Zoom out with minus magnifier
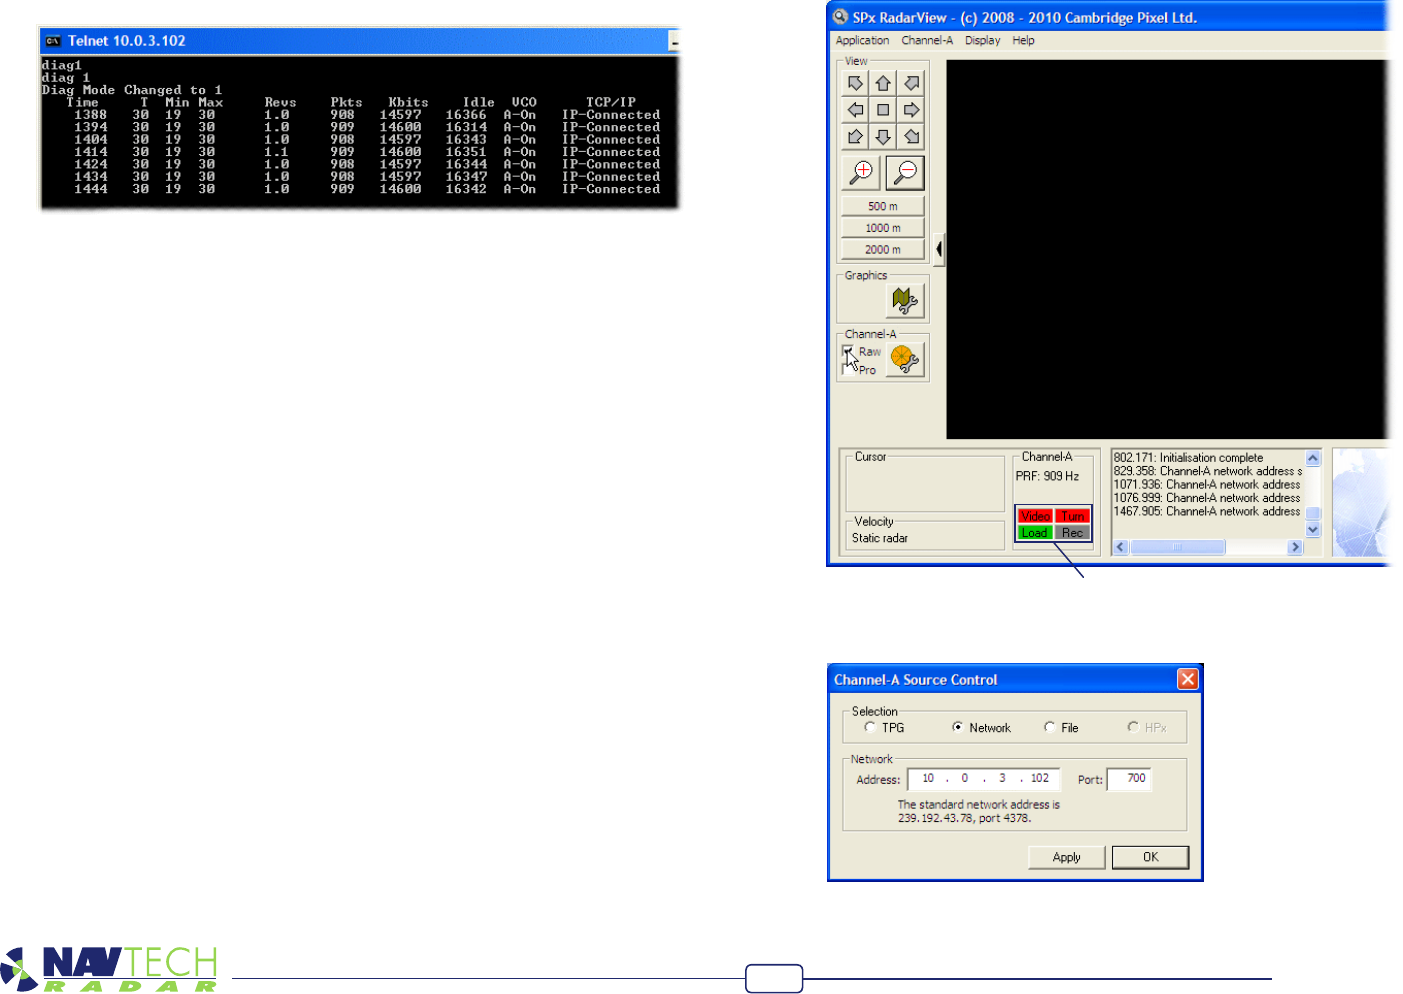1403x994 pixels. click(x=905, y=173)
